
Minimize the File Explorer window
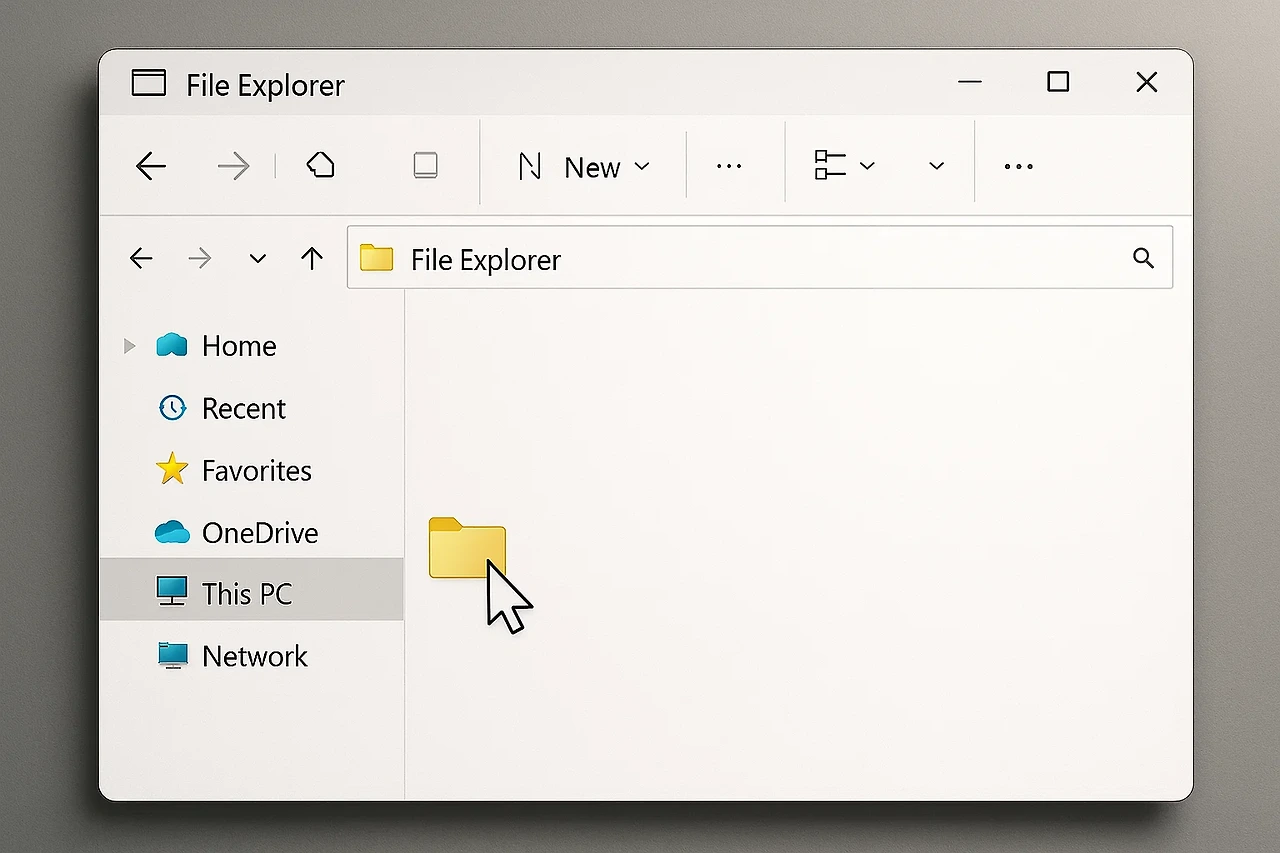click(970, 82)
